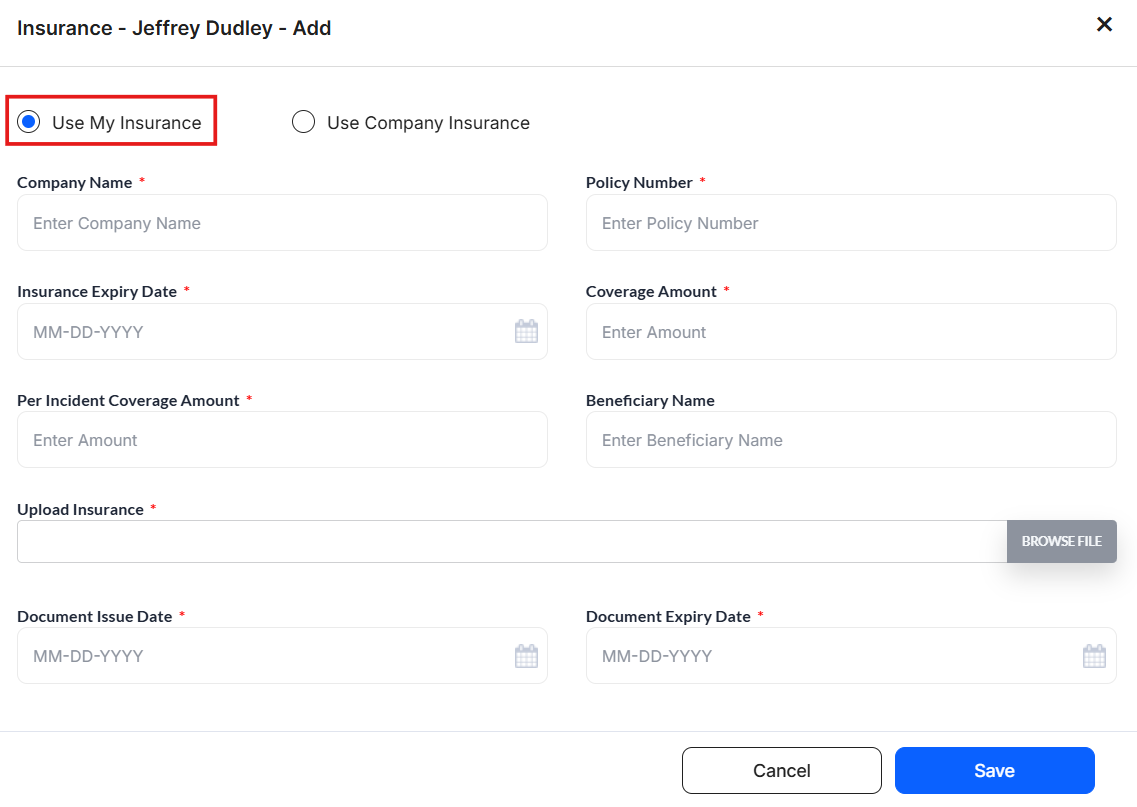Image resolution: width=1137 pixels, height=807 pixels.
Task: Click the Per Incident Coverage Amount field
Action: click(x=282, y=439)
